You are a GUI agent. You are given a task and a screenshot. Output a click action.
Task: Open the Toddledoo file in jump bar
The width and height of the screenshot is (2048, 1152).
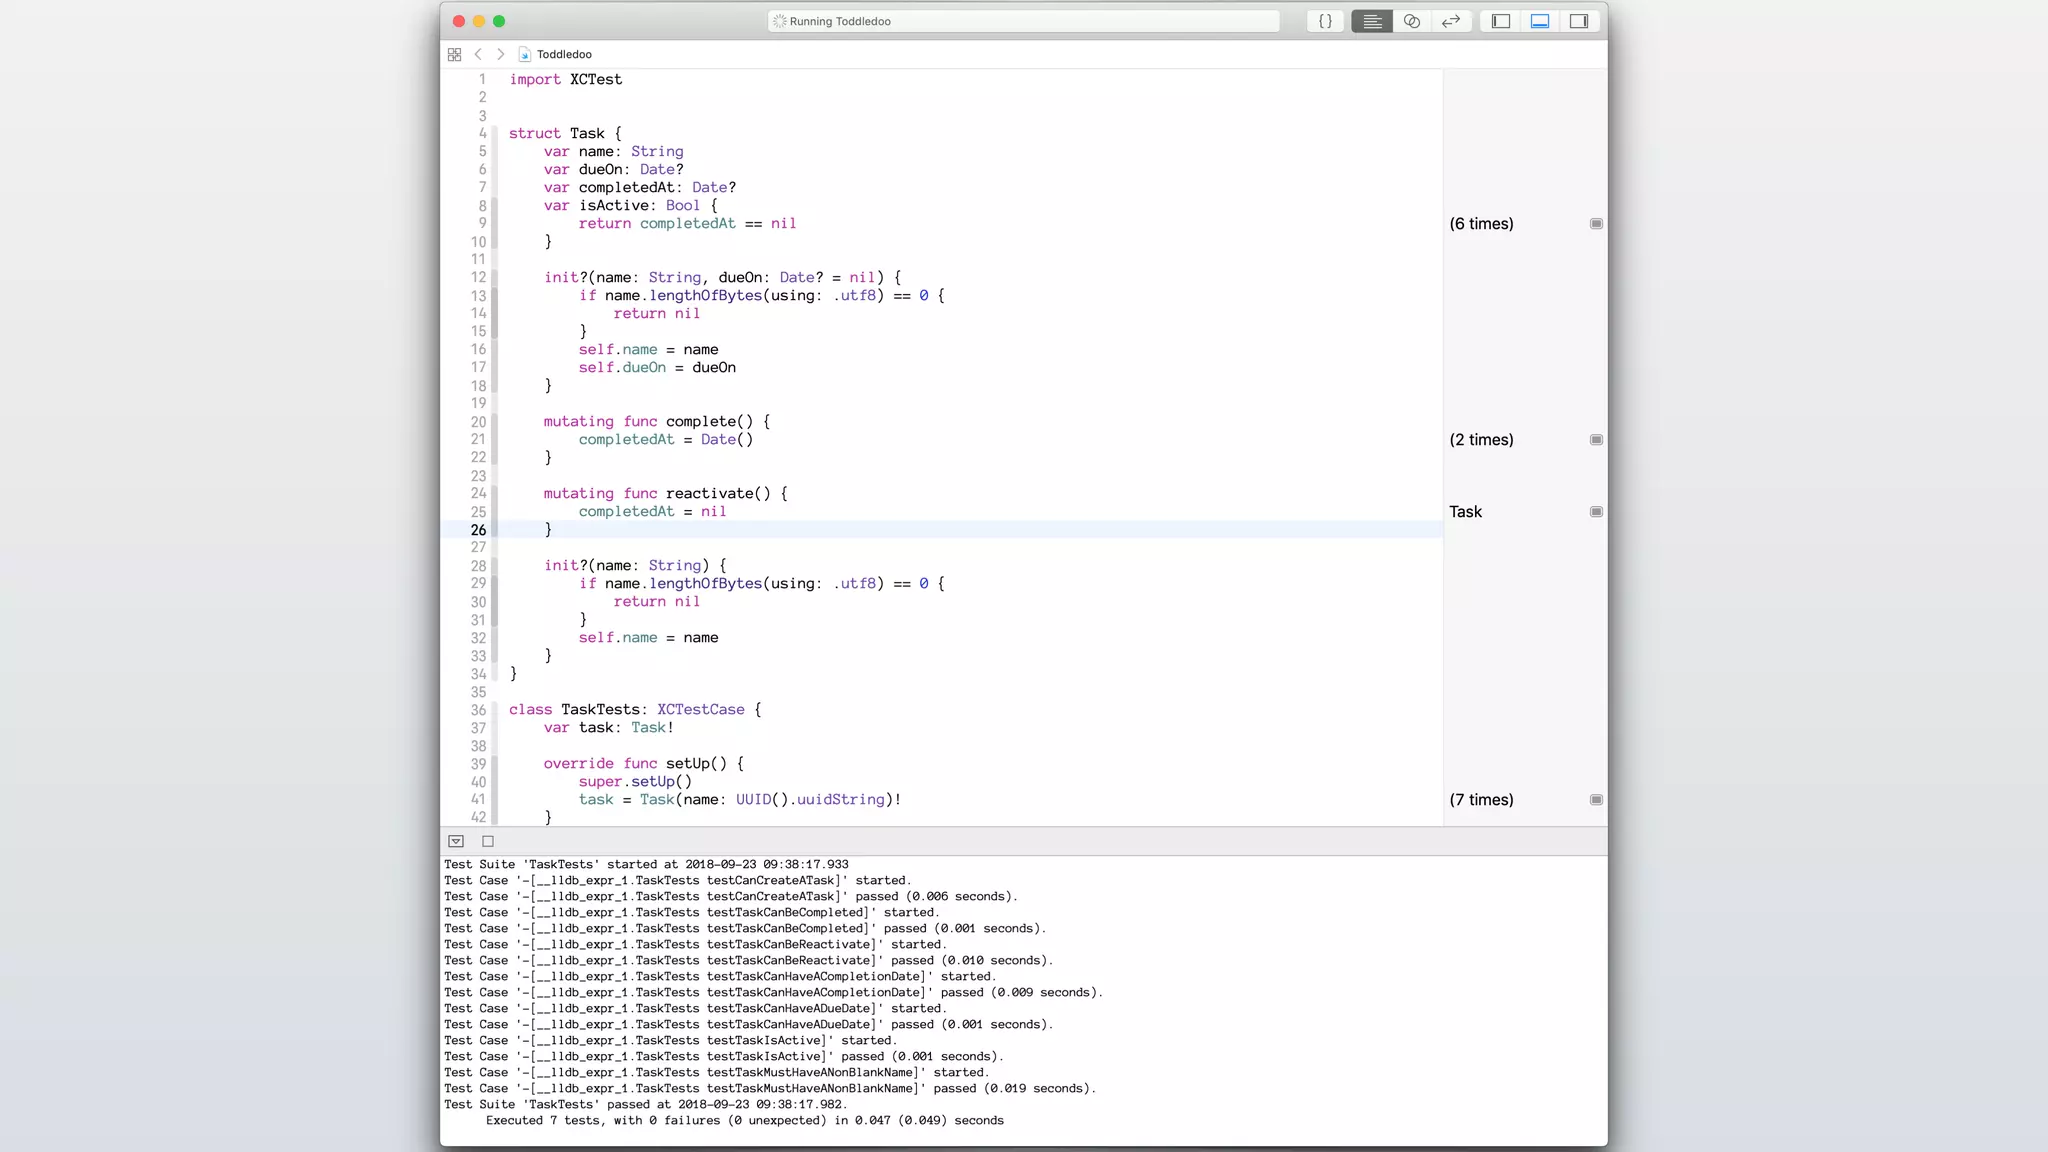coord(563,54)
